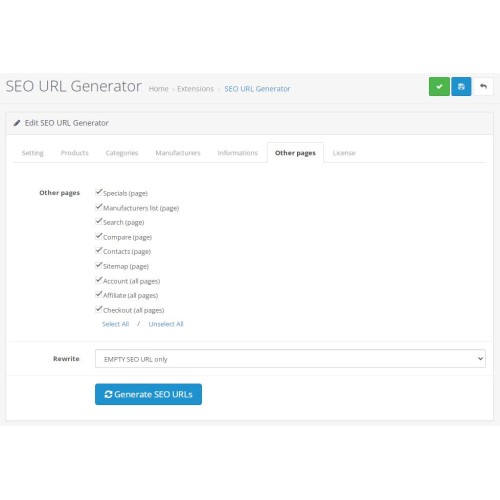500x500 pixels.
Task: Open the Rewrite dropdown menu
Action: click(290, 359)
